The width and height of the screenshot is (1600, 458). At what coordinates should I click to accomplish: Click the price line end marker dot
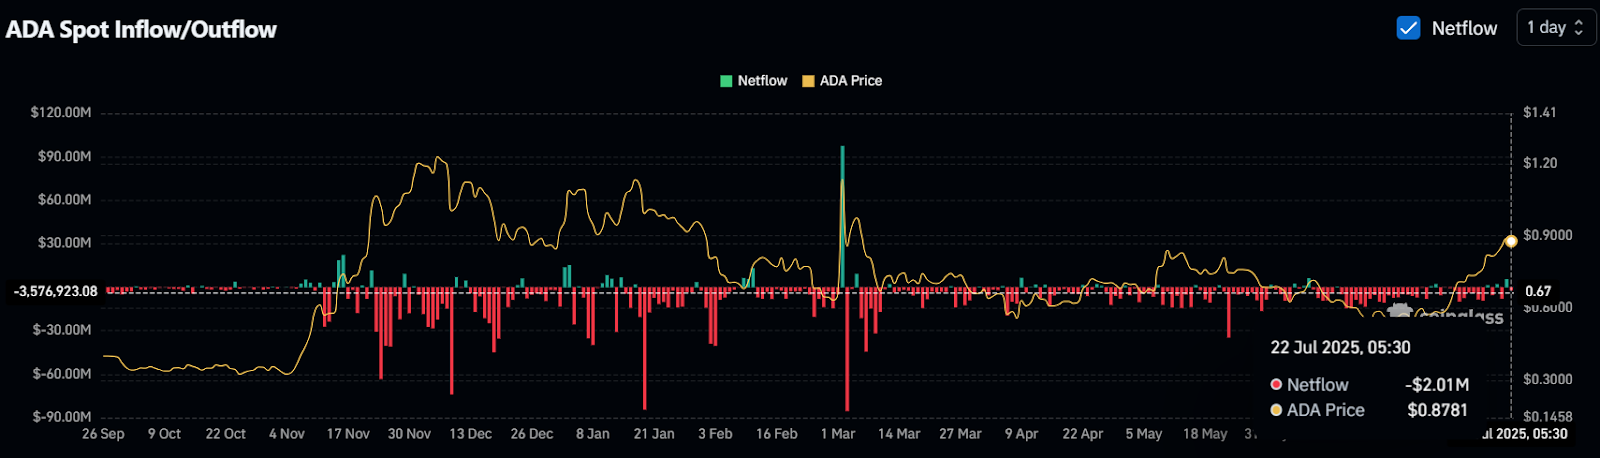click(x=1511, y=241)
